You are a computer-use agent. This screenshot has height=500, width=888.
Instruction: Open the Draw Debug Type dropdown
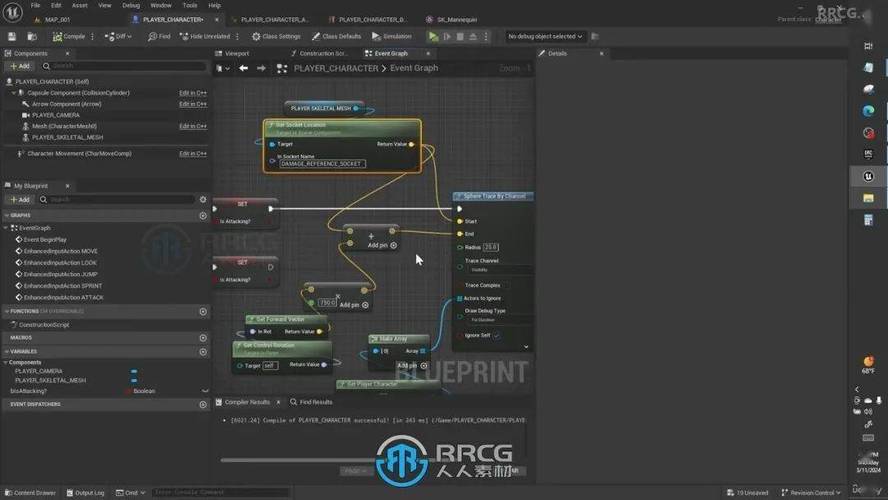click(500, 320)
